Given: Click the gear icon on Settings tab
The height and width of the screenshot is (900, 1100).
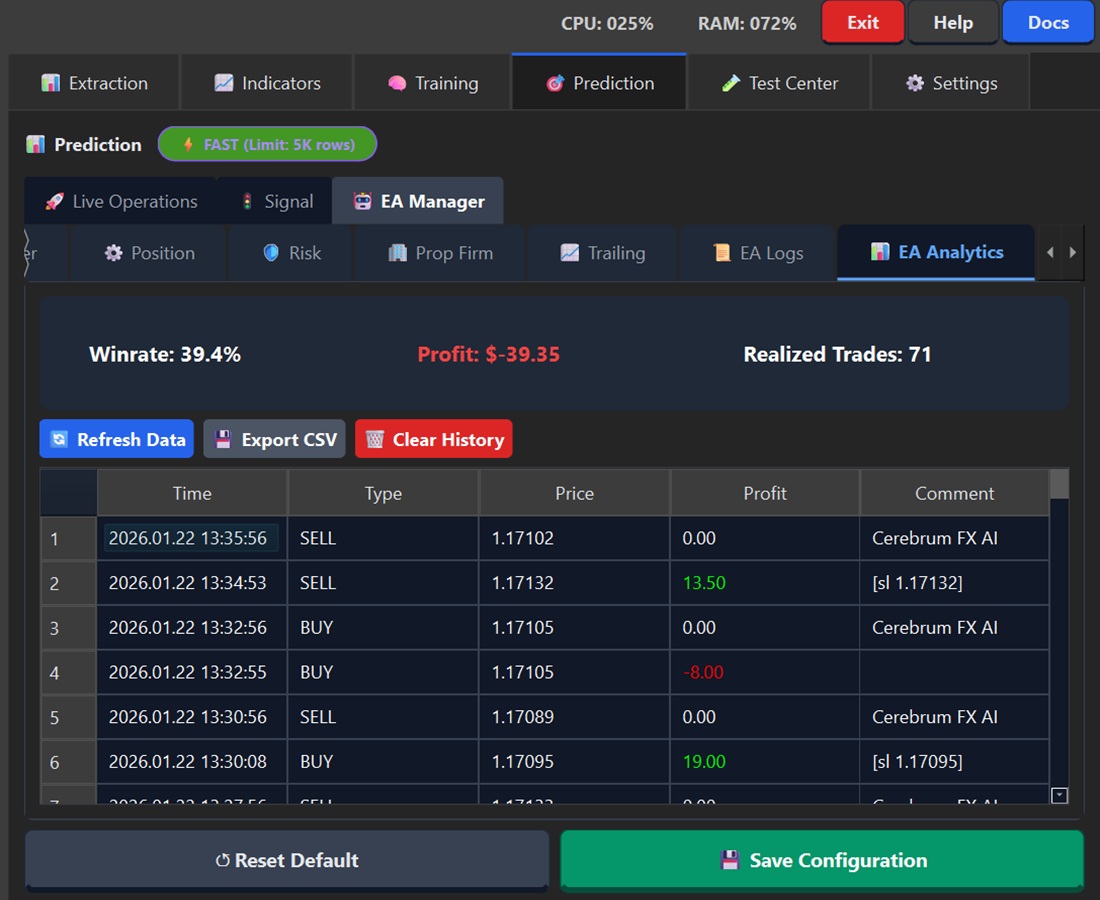Looking at the screenshot, I should click(914, 83).
